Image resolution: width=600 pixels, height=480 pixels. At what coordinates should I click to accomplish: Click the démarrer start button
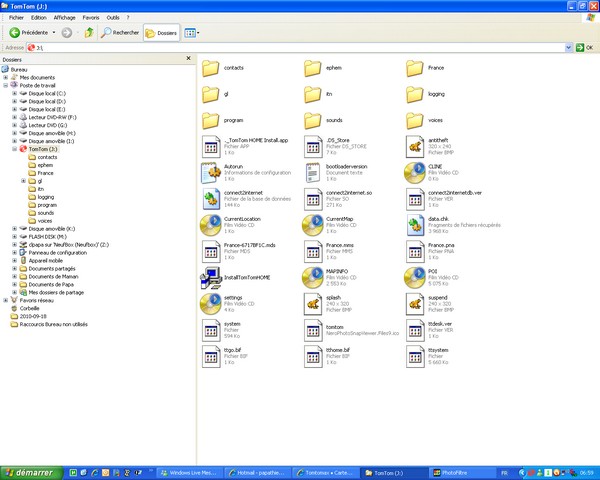(x=32, y=473)
